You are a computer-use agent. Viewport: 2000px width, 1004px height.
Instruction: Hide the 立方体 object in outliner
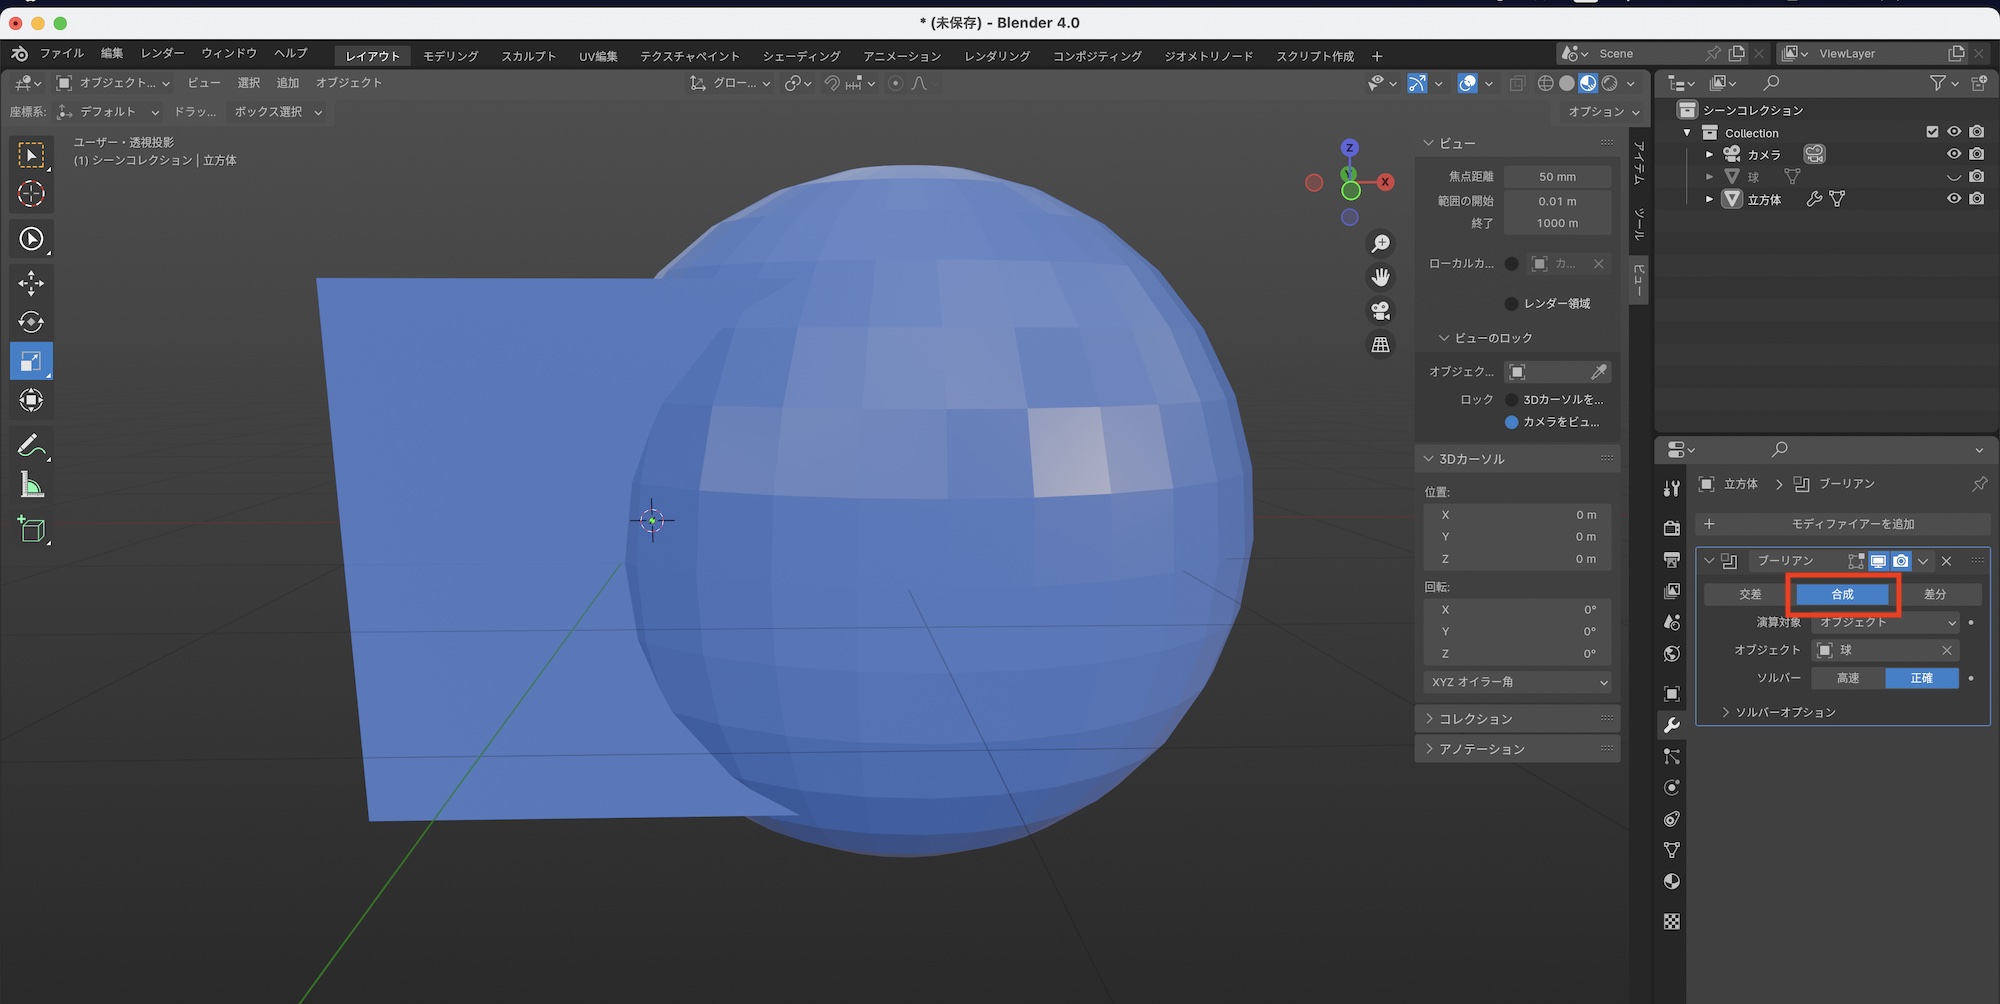1953,199
